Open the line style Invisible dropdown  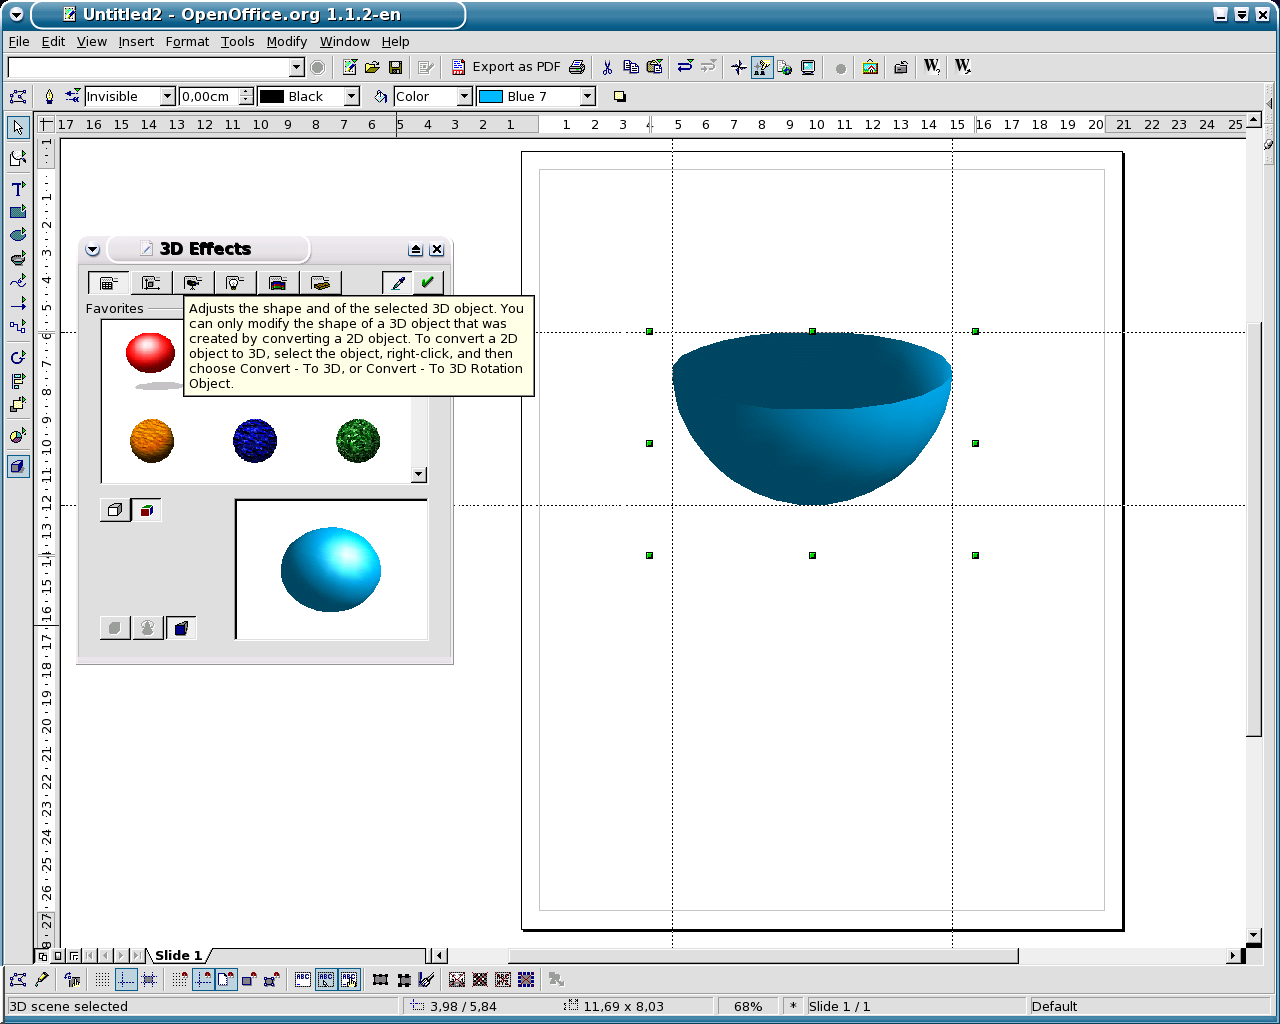(x=165, y=96)
